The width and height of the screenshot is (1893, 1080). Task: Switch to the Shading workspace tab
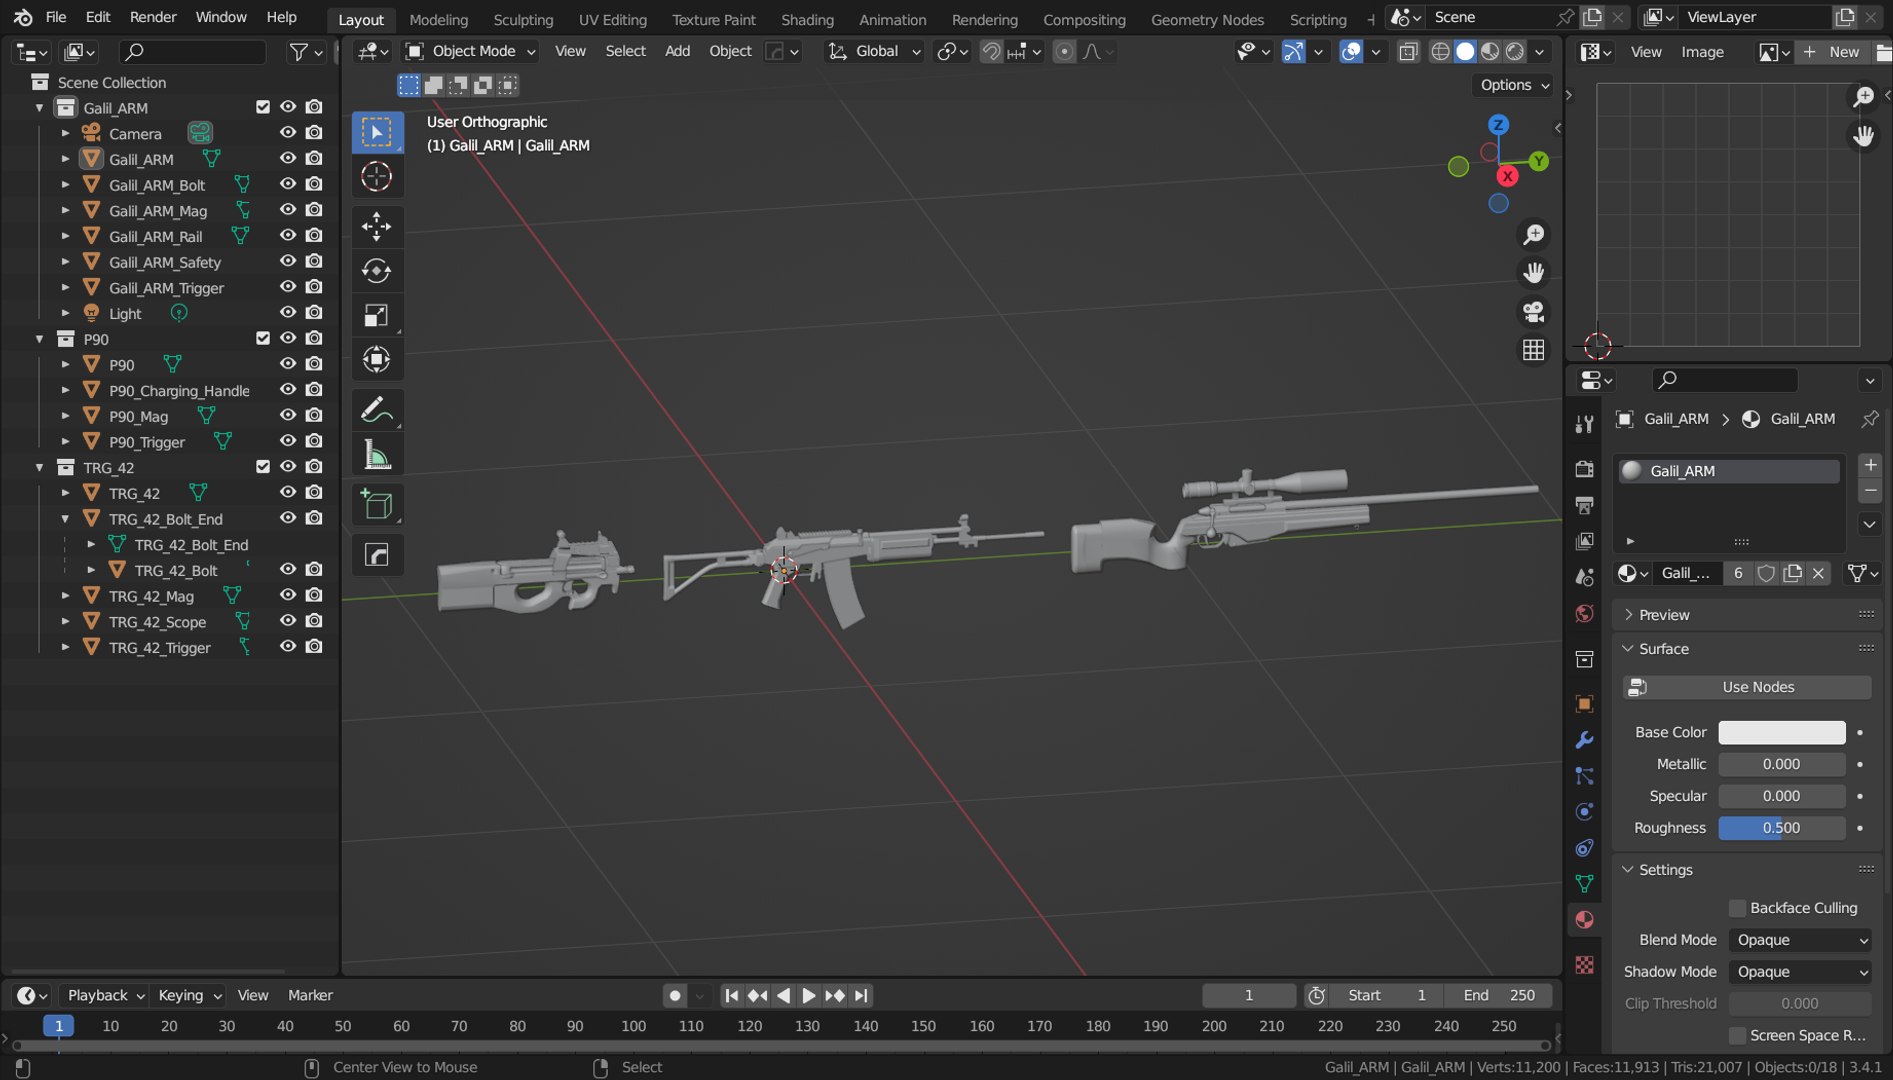coord(807,19)
